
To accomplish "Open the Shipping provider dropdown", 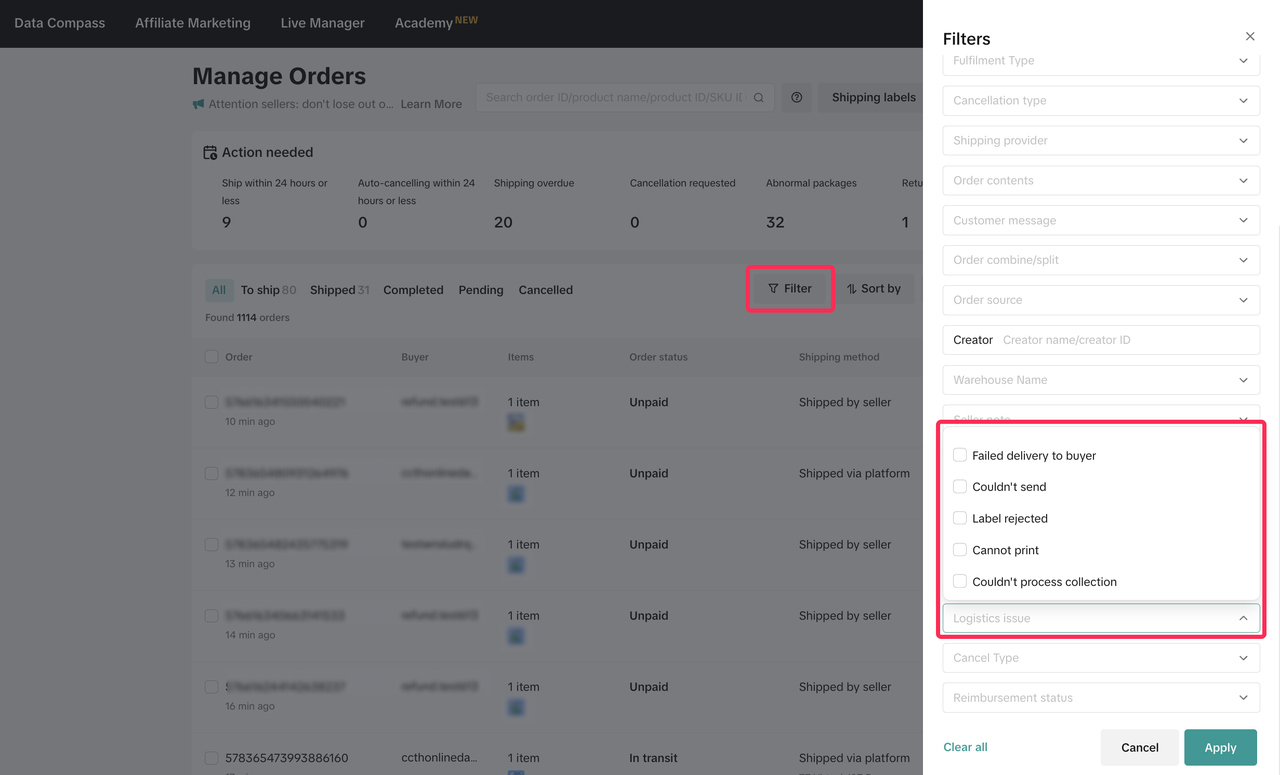I will [x=1100, y=141].
